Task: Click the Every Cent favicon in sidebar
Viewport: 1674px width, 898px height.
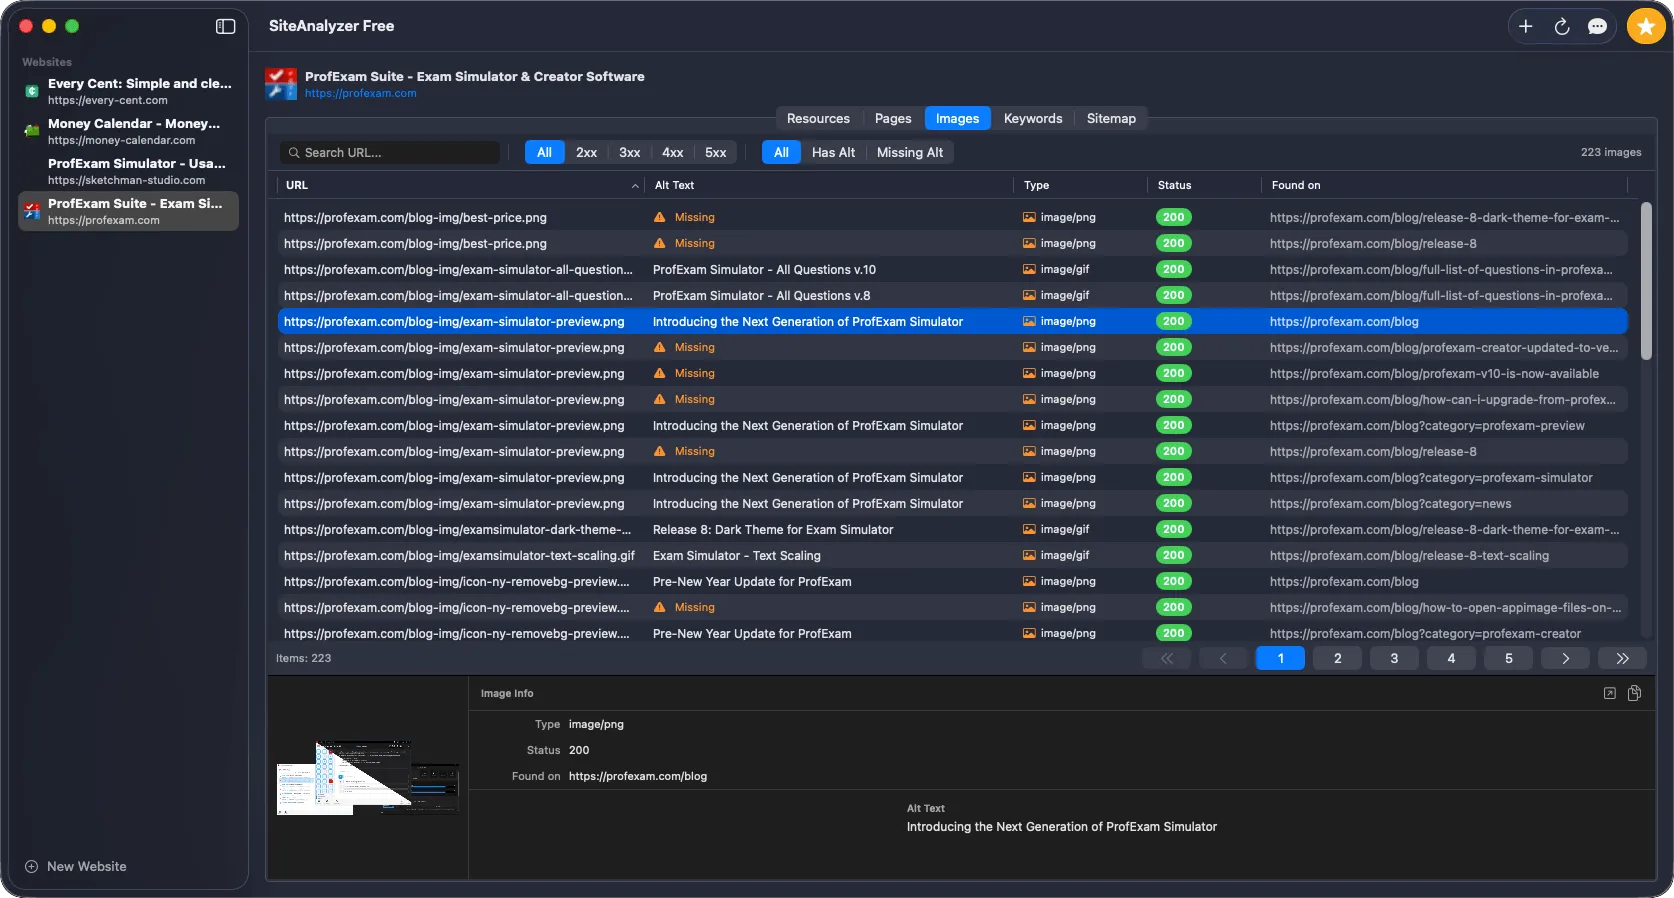Action: 32,91
